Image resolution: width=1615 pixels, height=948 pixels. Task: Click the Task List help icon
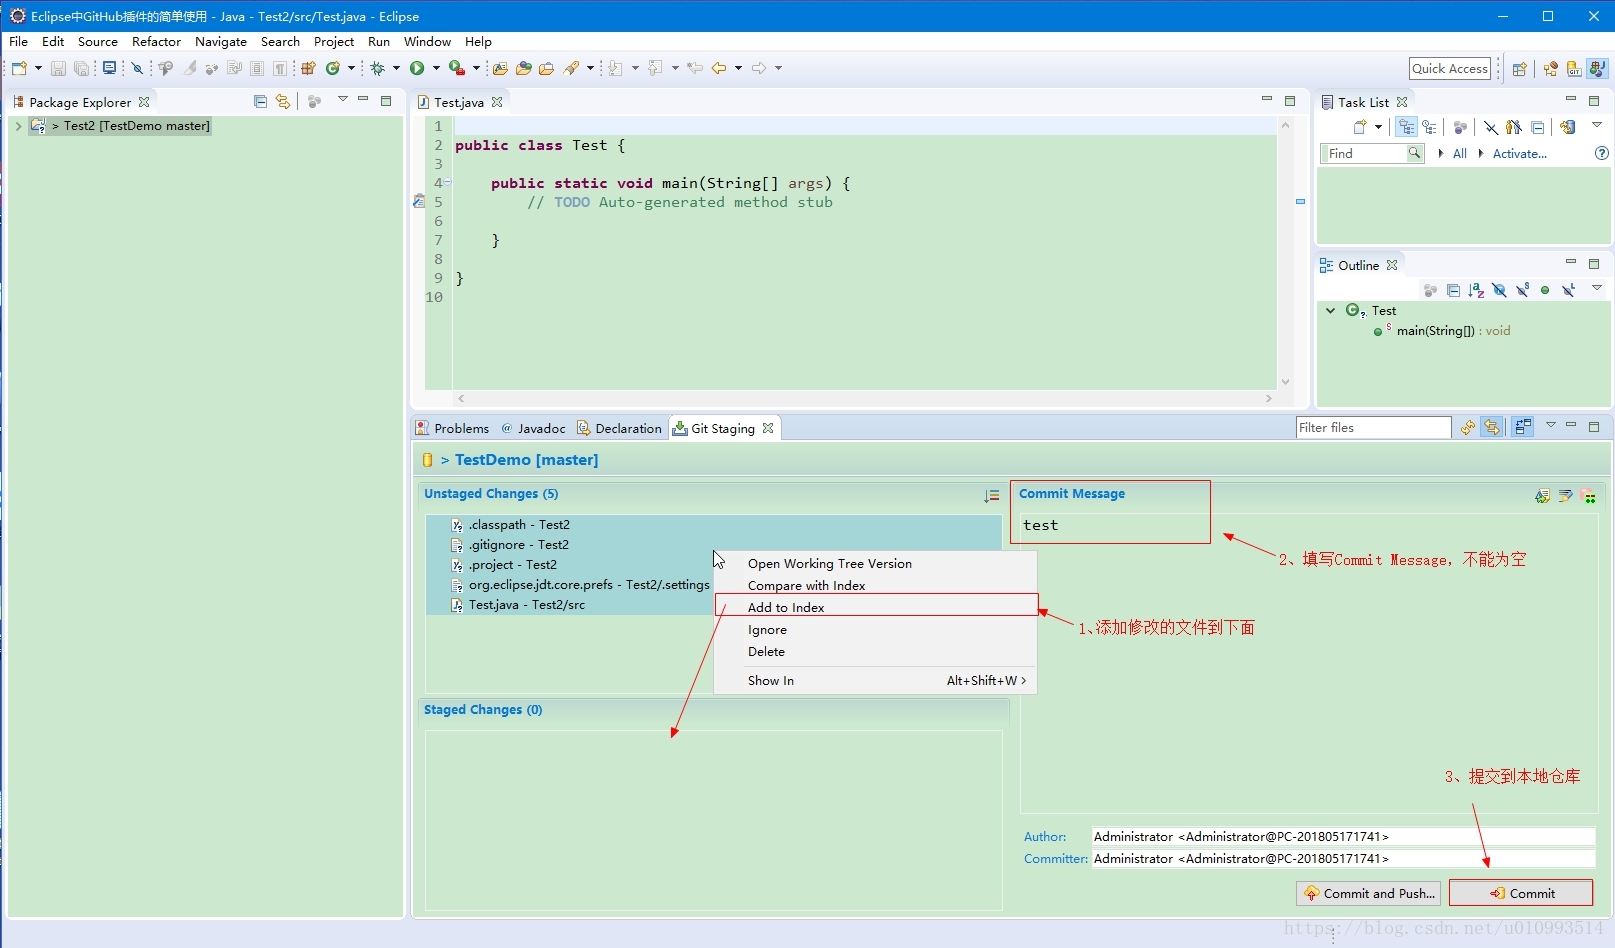tap(1601, 153)
